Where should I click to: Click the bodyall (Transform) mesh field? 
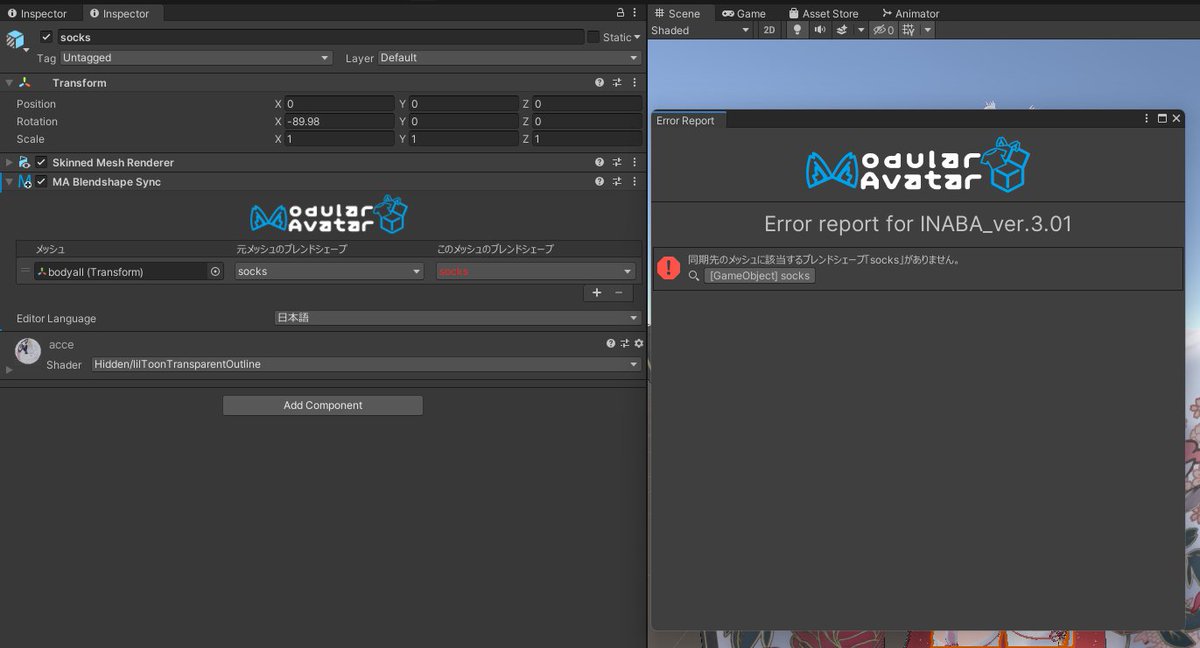(x=120, y=271)
